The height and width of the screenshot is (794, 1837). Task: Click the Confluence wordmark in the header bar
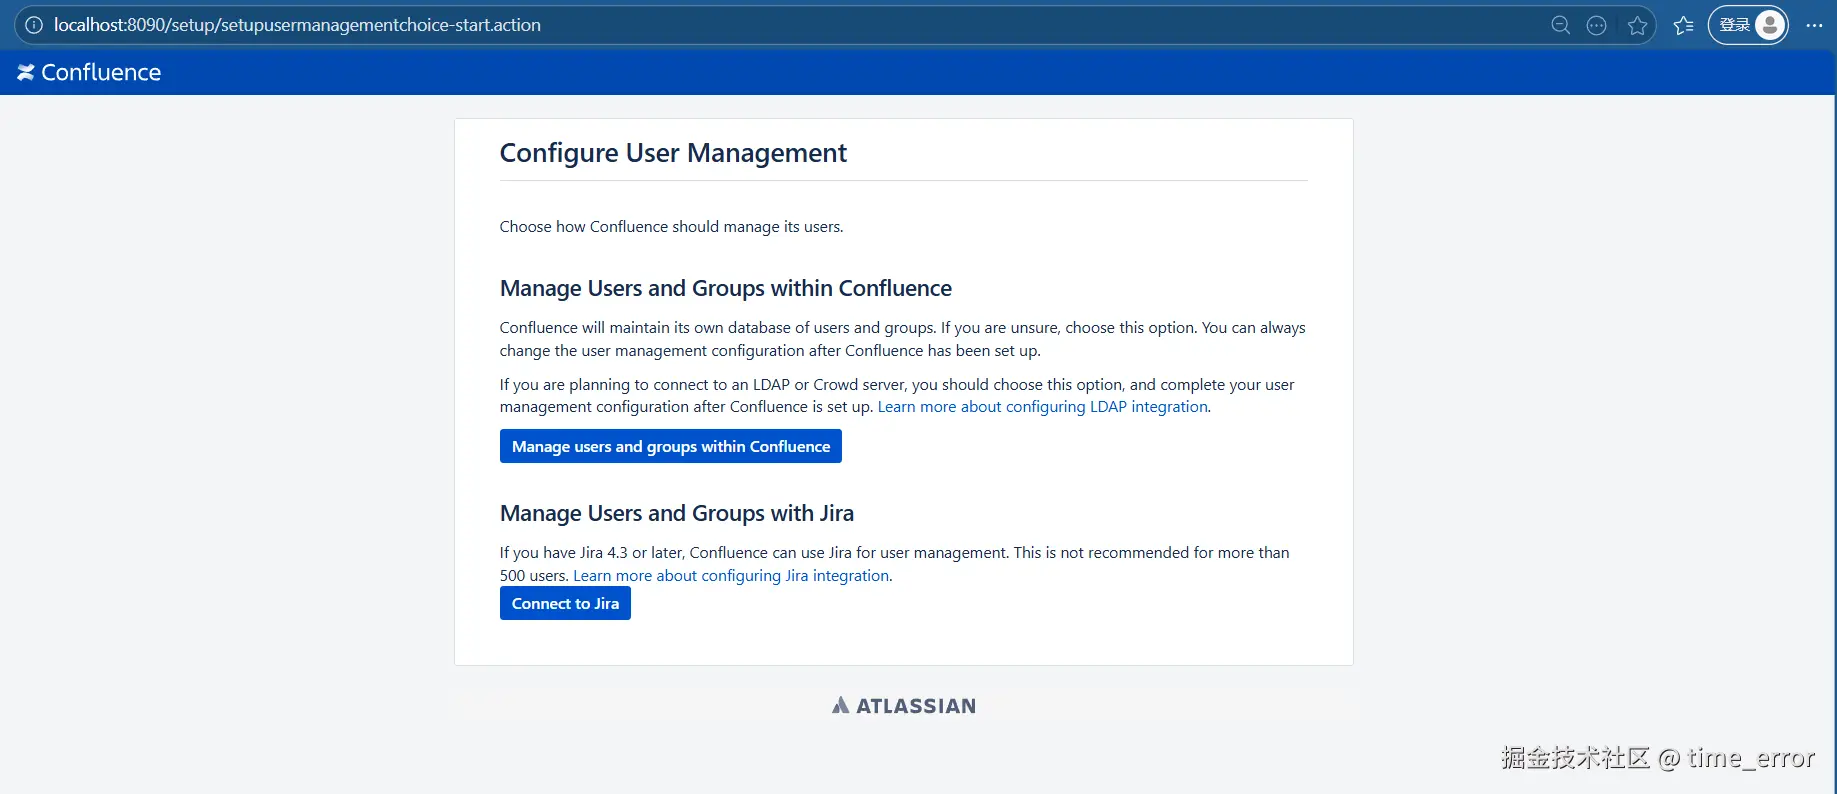pos(101,72)
